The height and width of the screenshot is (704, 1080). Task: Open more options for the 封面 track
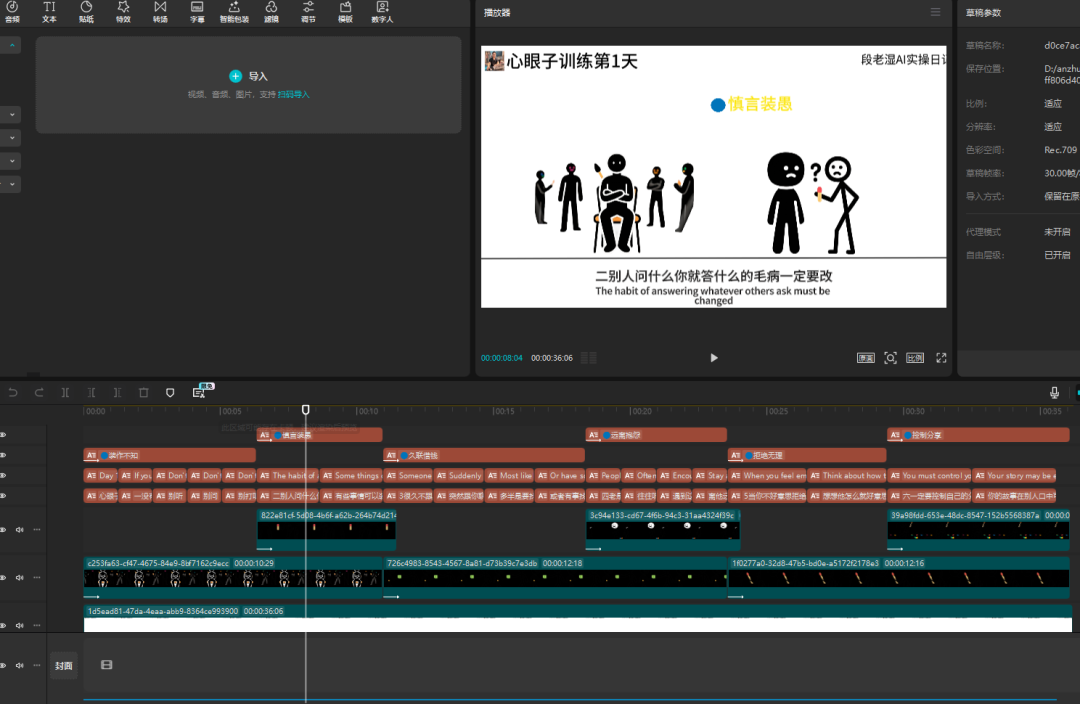37,665
